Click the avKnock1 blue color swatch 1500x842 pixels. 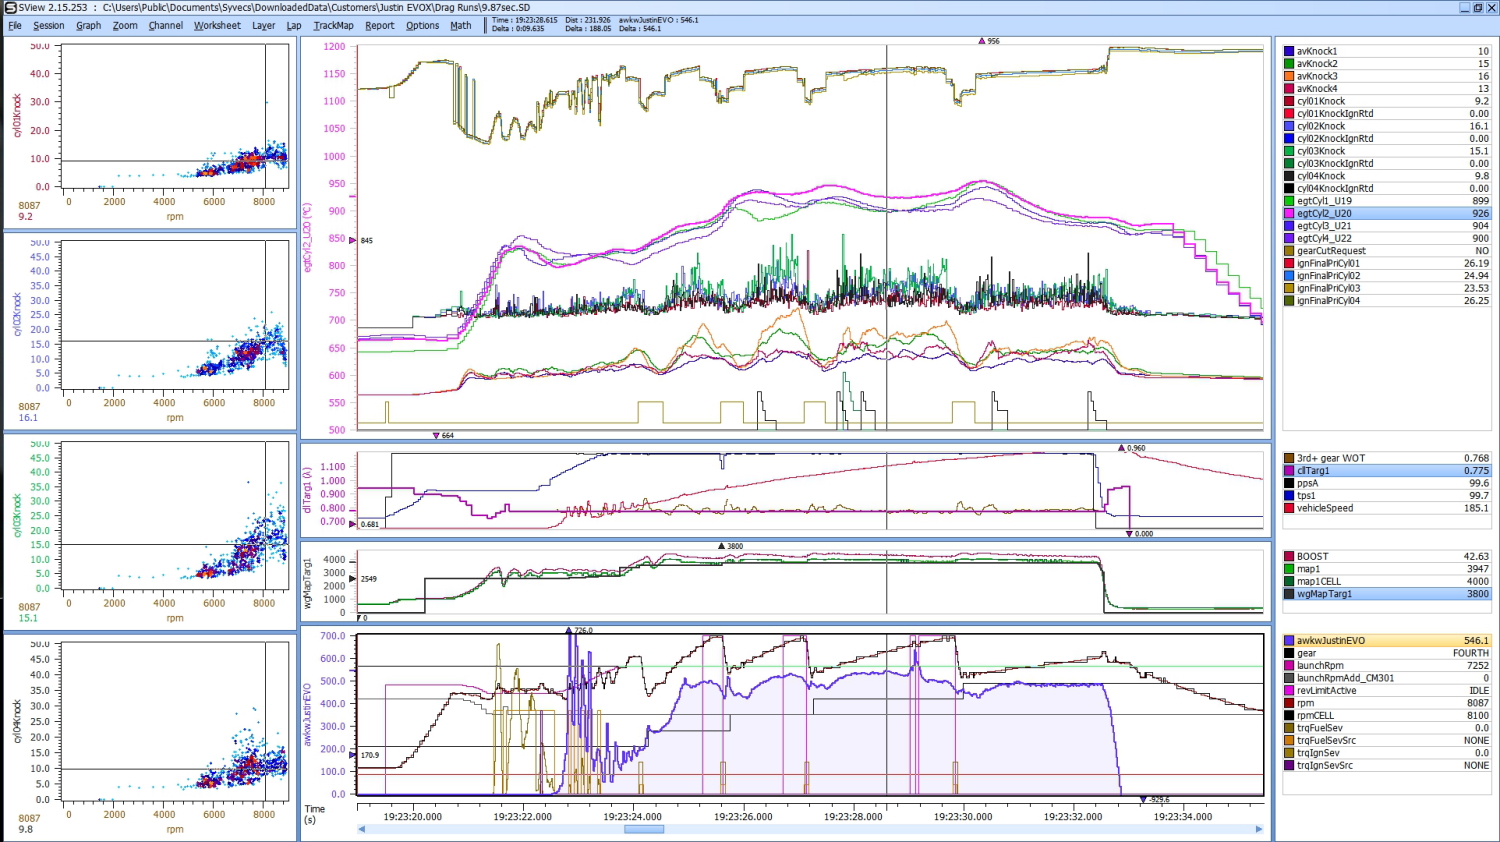pyautogui.click(x=1289, y=51)
